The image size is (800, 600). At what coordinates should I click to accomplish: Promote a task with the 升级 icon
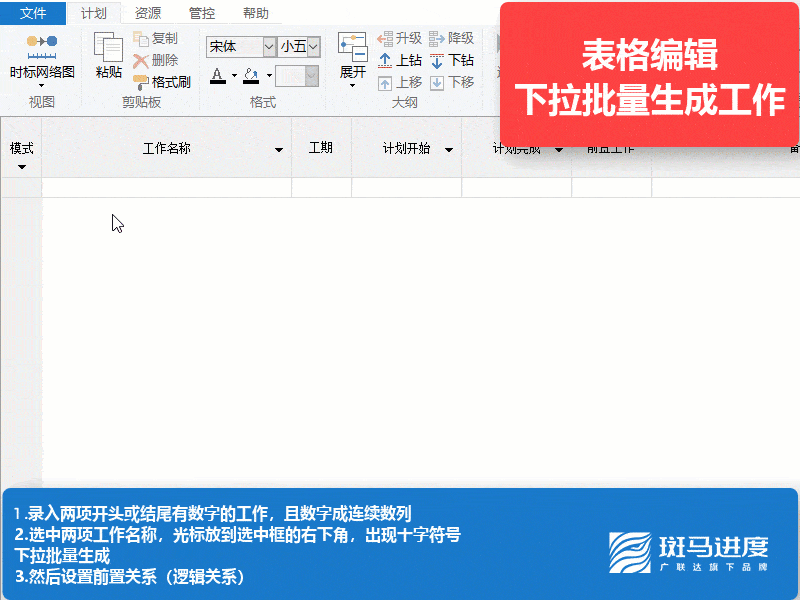[401, 35]
